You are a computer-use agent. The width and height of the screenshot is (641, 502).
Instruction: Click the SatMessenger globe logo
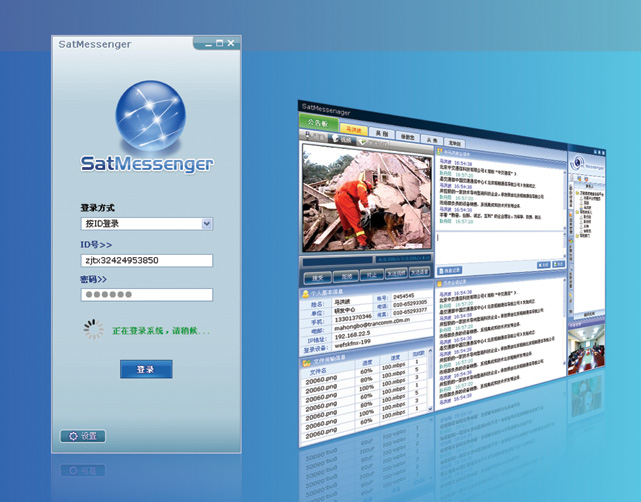click(x=150, y=115)
